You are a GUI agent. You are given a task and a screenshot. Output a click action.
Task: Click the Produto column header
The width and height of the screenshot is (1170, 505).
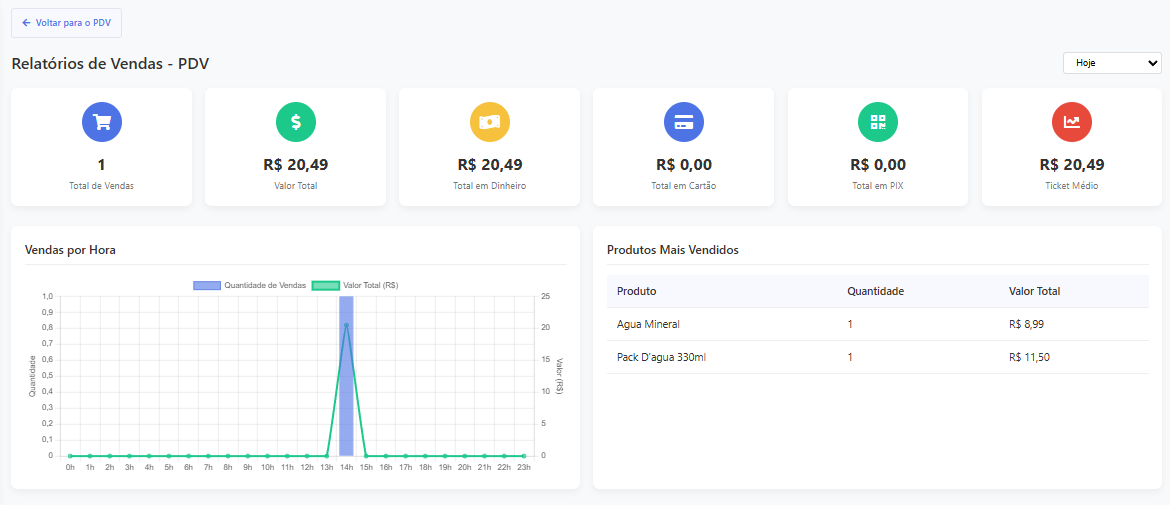[636, 291]
